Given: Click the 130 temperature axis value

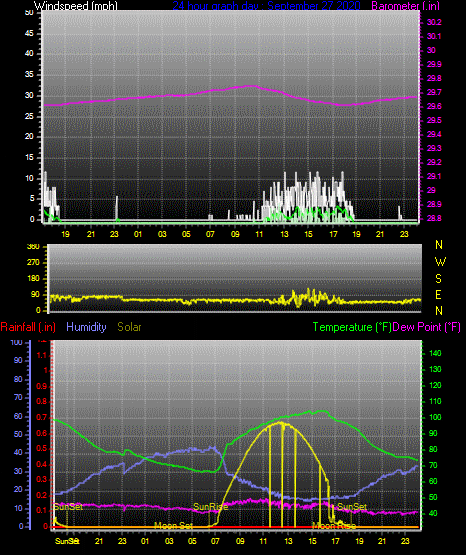Looking at the screenshot, I should tap(435, 369).
